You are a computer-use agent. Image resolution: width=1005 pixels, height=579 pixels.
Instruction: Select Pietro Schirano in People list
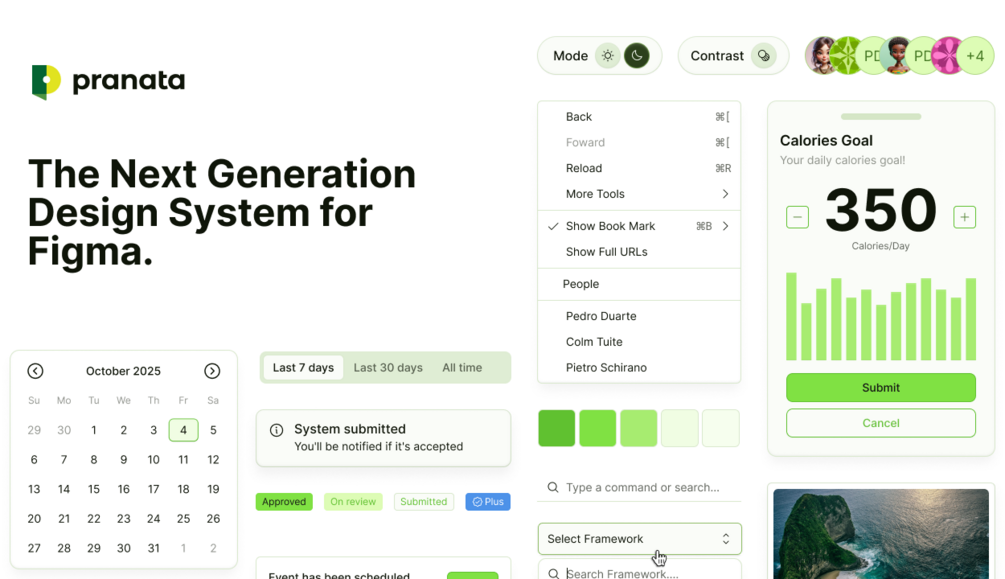tap(639, 367)
